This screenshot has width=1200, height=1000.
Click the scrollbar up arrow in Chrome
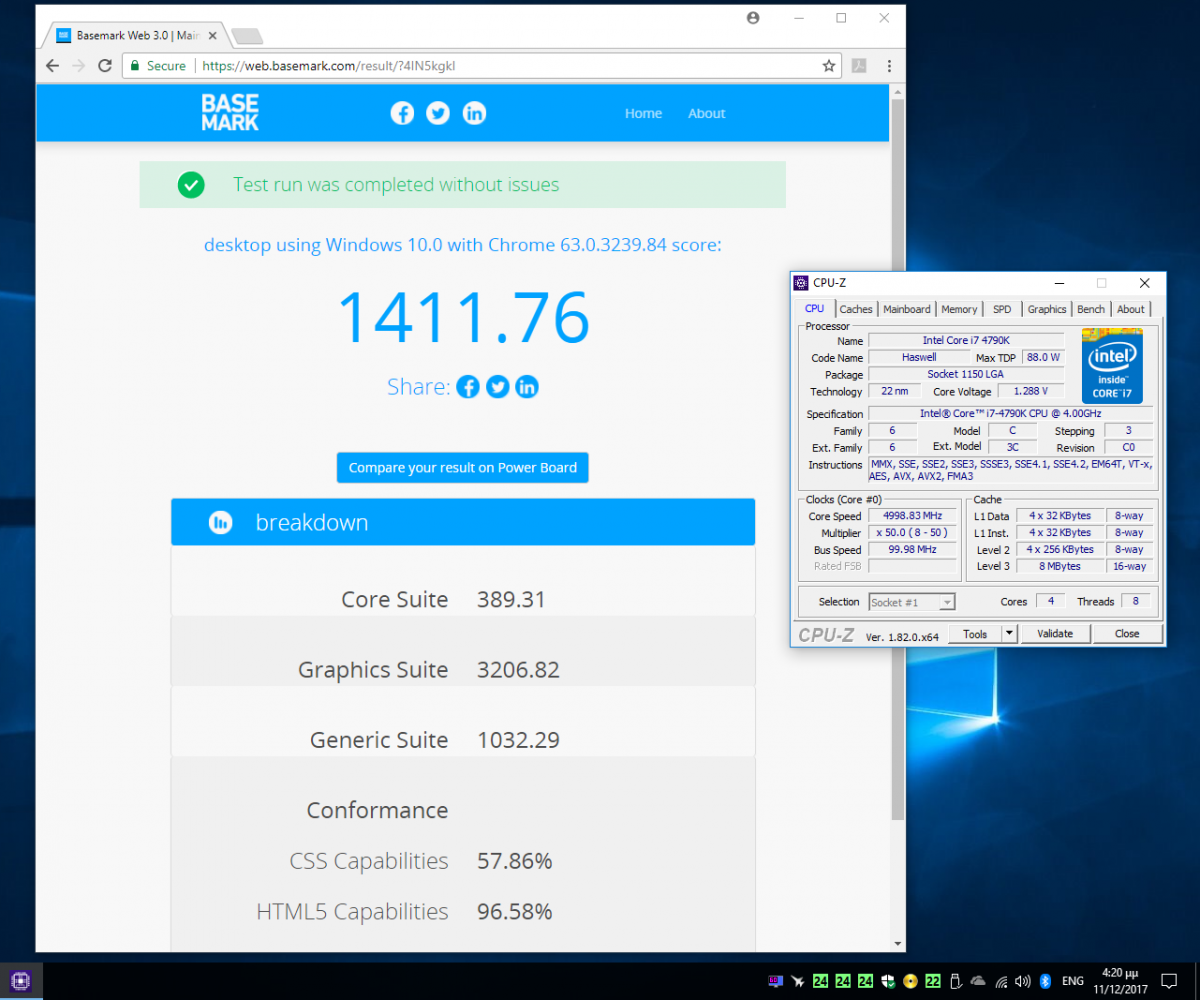[897, 92]
